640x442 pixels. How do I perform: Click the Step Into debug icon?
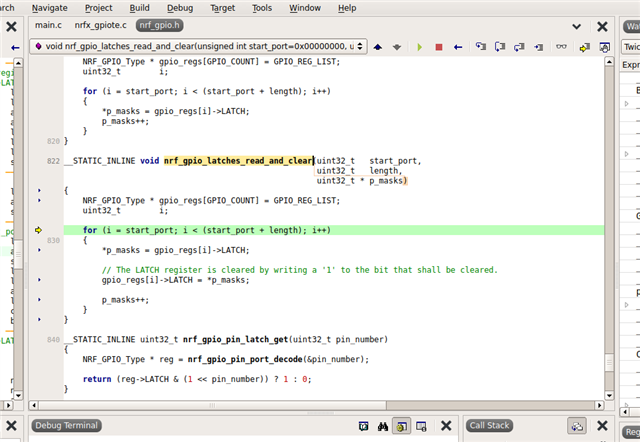(x=481, y=47)
